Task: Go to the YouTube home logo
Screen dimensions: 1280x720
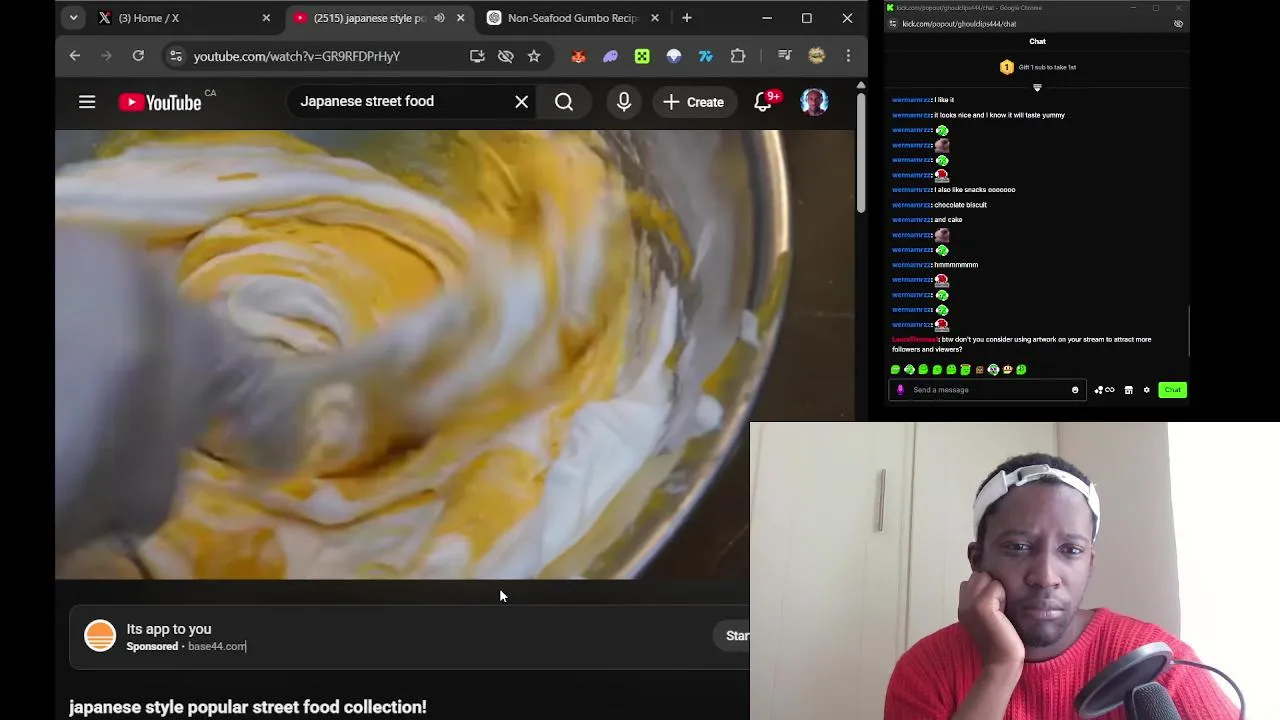Action: 160,102
